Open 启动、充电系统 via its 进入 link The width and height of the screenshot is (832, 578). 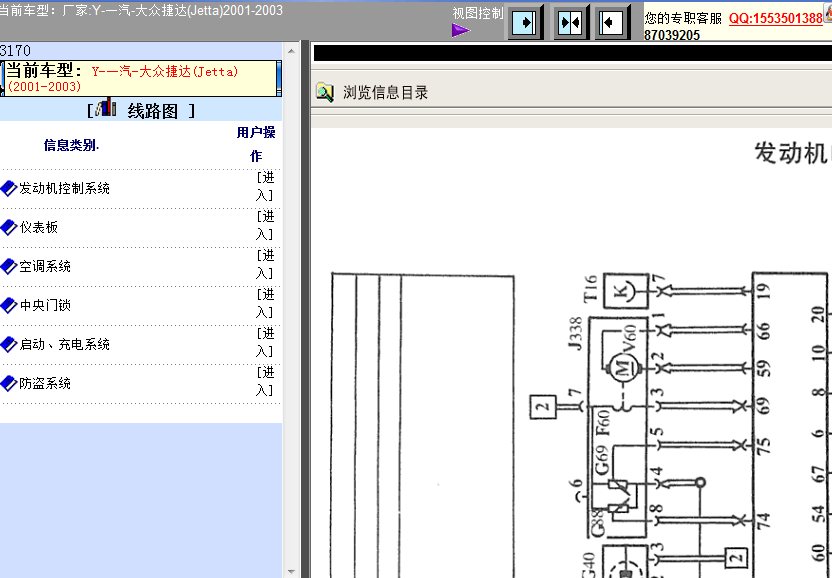point(265,343)
